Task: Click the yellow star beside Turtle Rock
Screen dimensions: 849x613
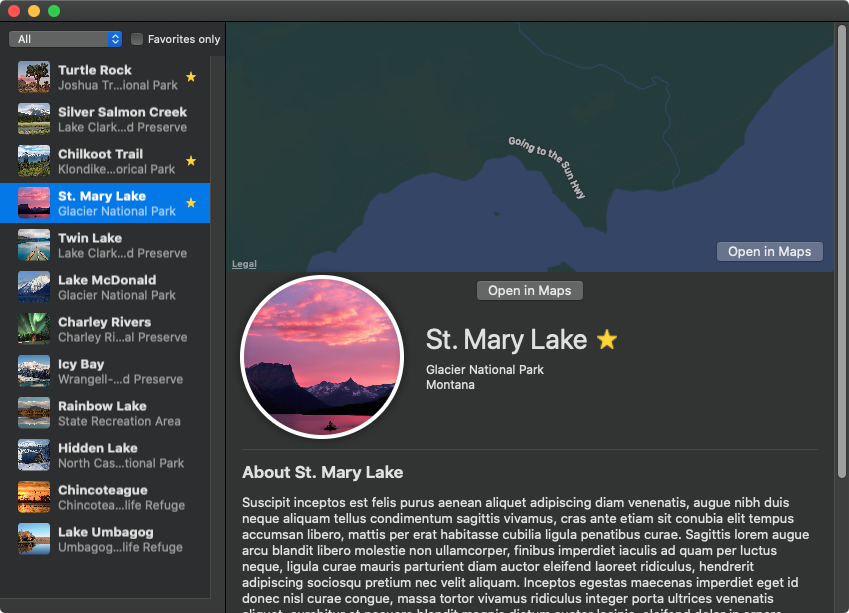Action: tap(191, 77)
